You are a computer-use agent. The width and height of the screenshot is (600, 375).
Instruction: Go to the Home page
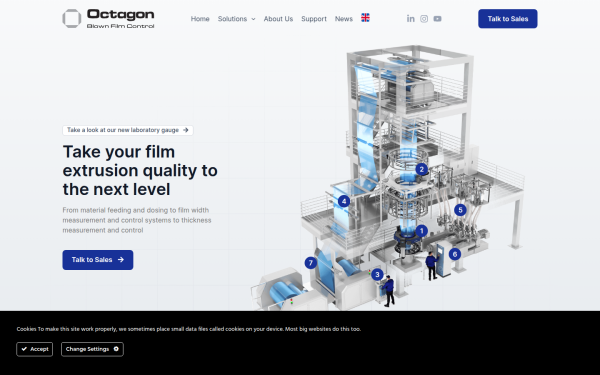click(200, 19)
